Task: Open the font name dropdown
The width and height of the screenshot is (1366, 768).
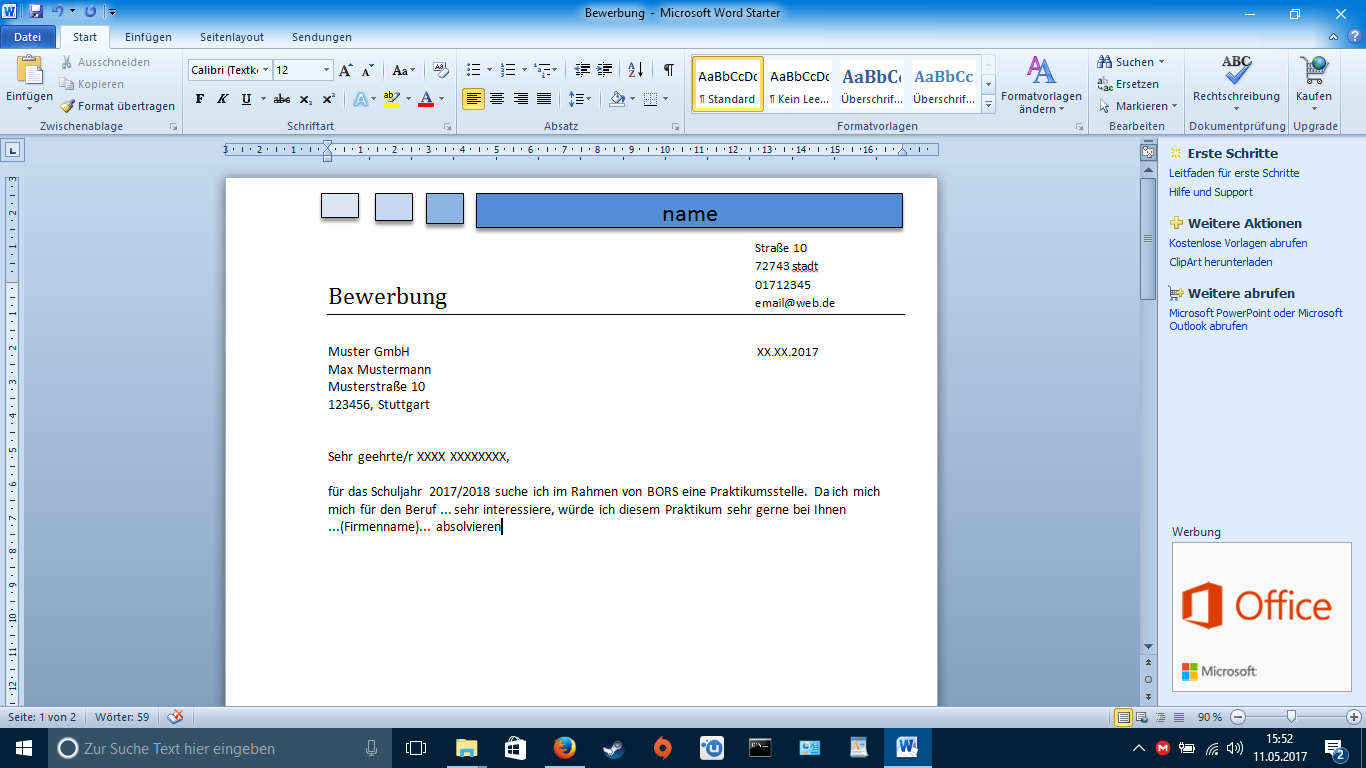Action: [x=266, y=70]
